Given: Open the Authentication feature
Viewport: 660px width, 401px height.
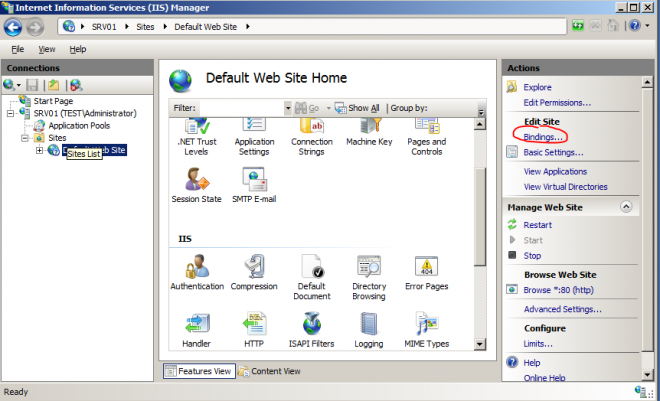Looking at the screenshot, I should point(197,272).
